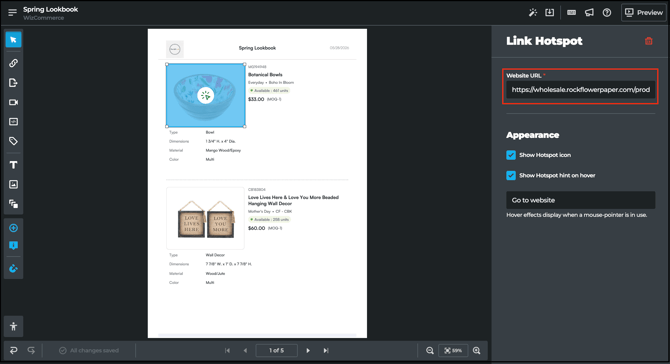Click the Spring Lookbook project title
Image resolution: width=670 pixels, height=364 pixels.
[x=50, y=9]
